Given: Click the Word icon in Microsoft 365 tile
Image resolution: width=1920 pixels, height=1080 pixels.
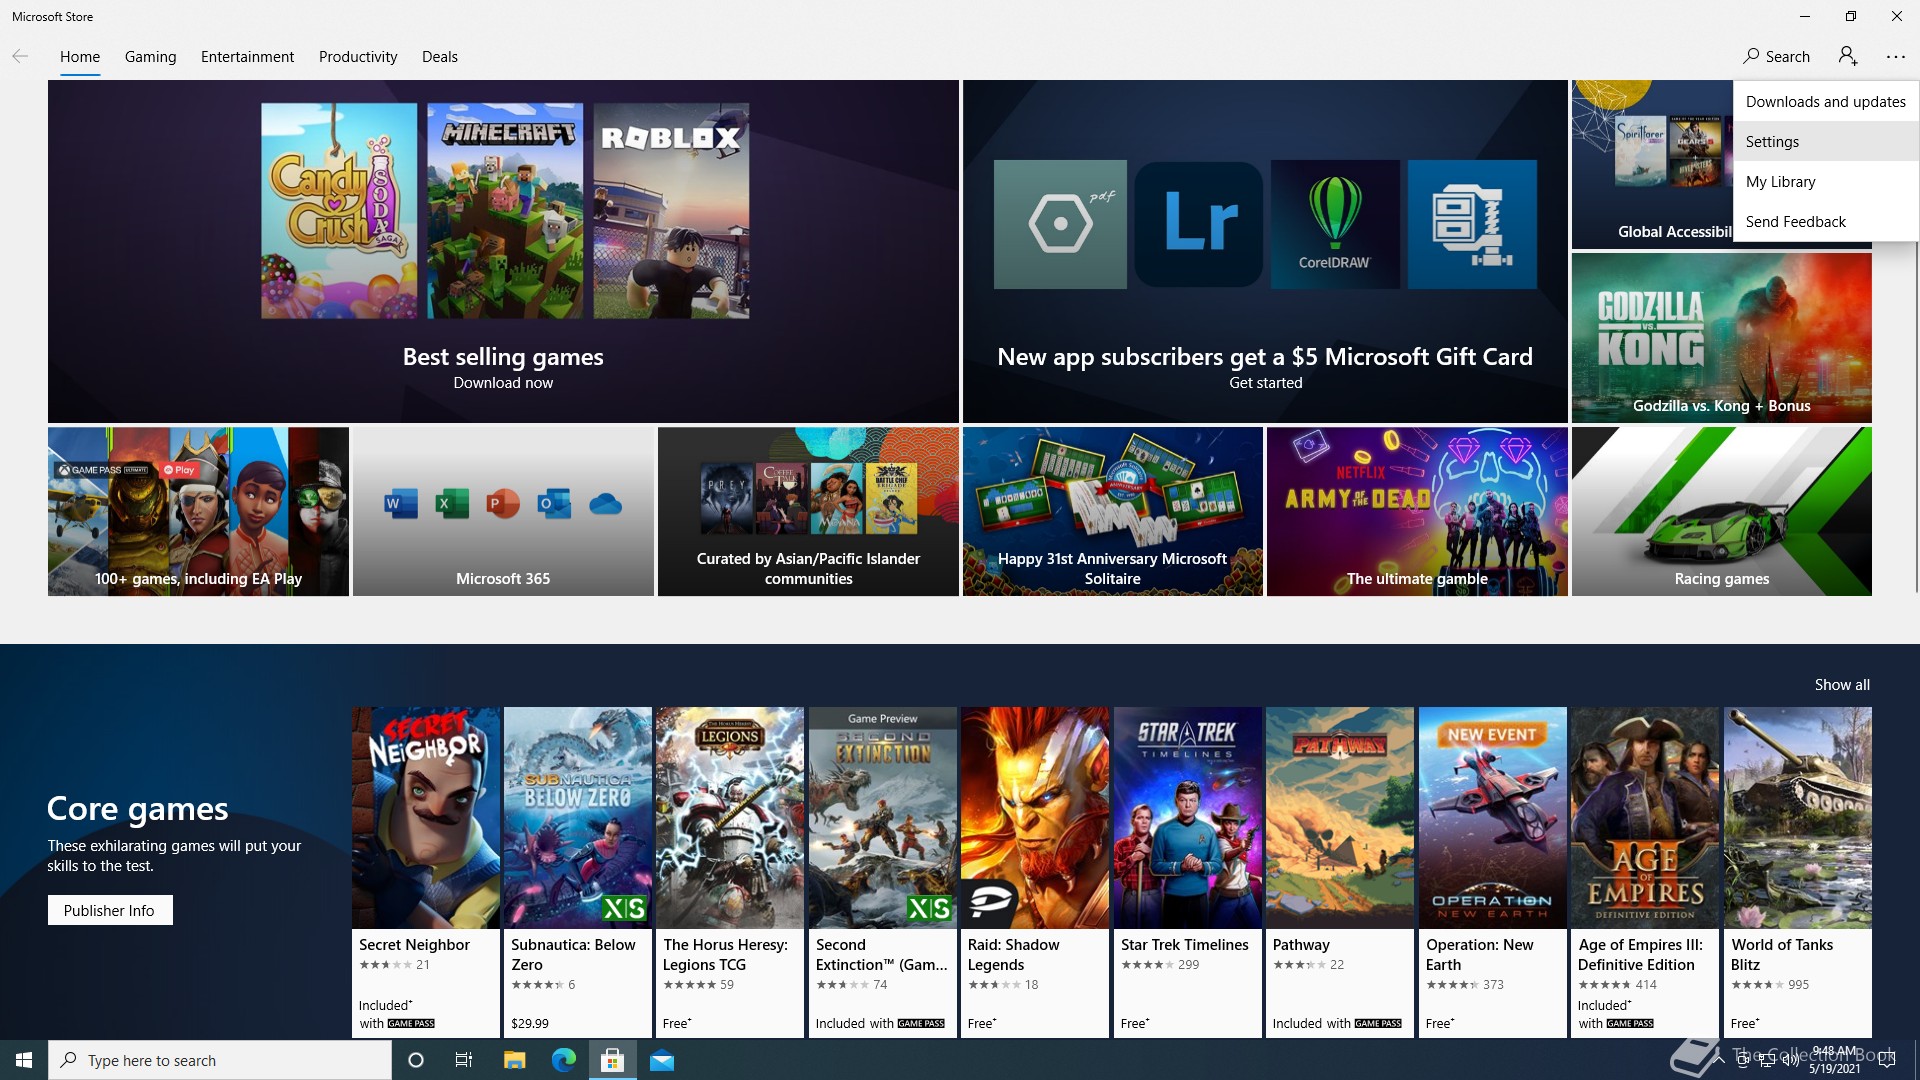Looking at the screenshot, I should 401,503.
